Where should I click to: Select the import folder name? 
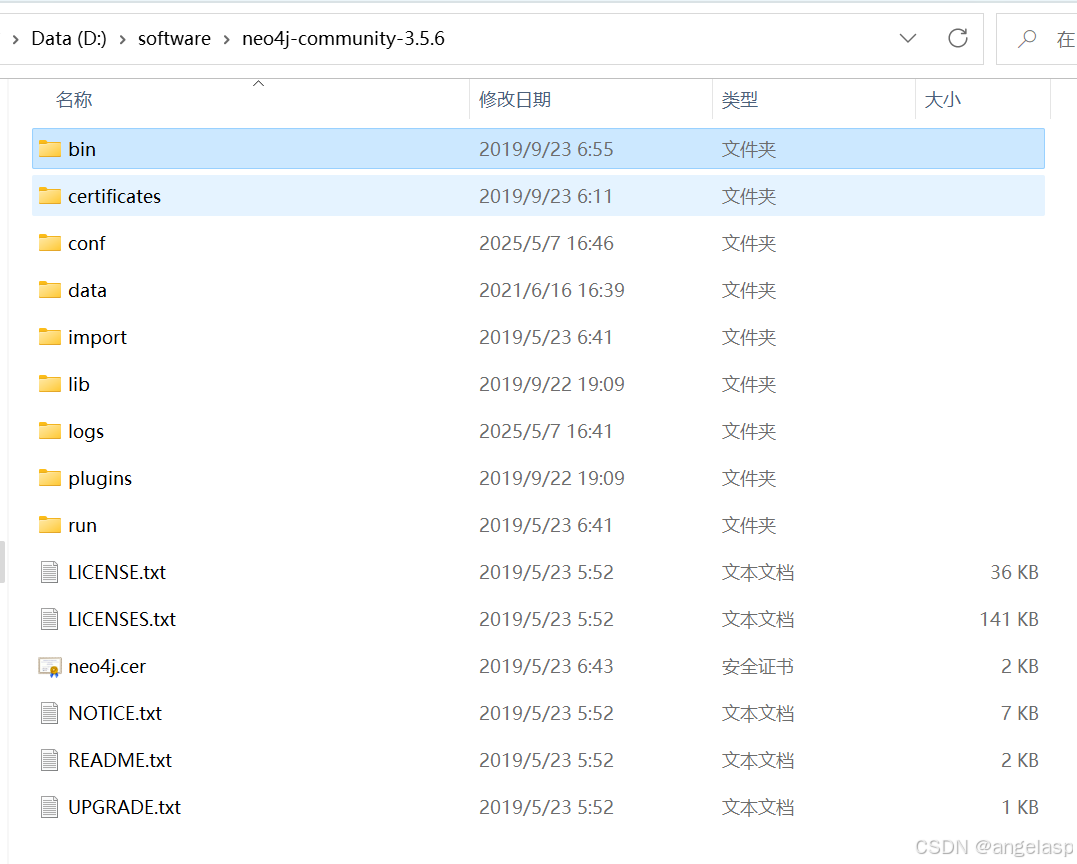pos(98,337)
